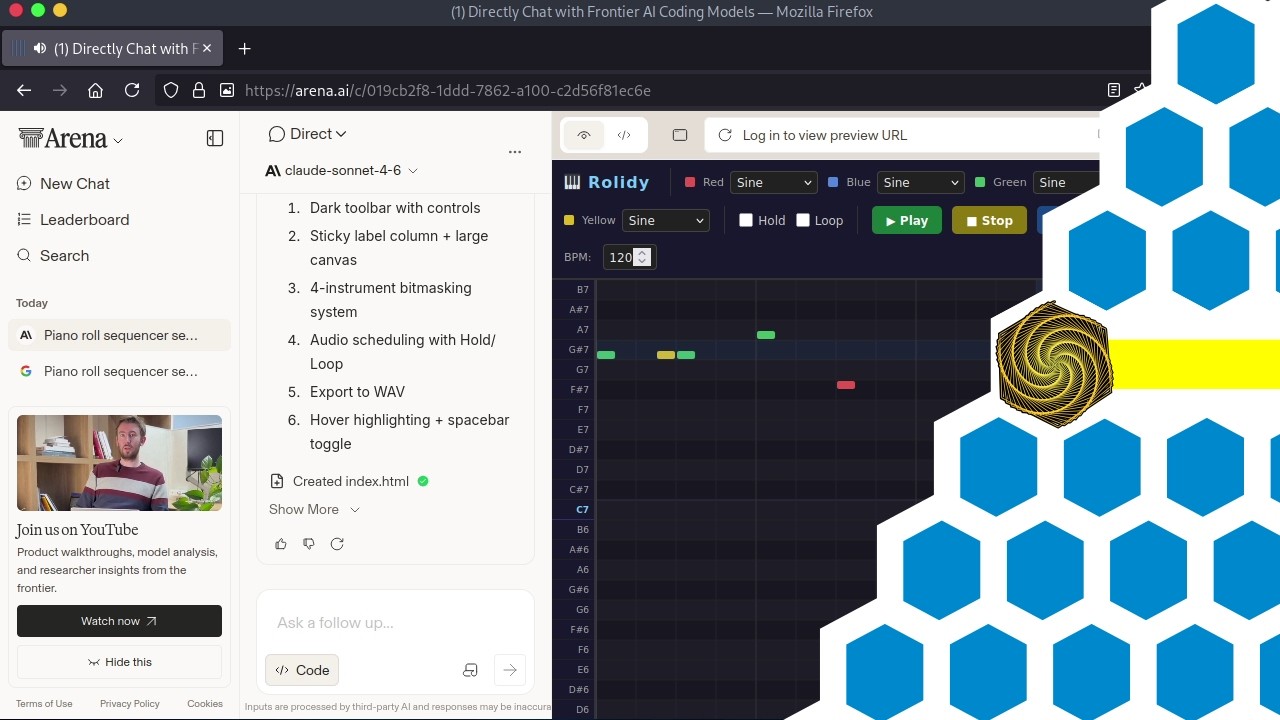1280x720 pixels.
Task: Click the page permissions image icon
Action: pyautogui.click(x=227, y=90)
